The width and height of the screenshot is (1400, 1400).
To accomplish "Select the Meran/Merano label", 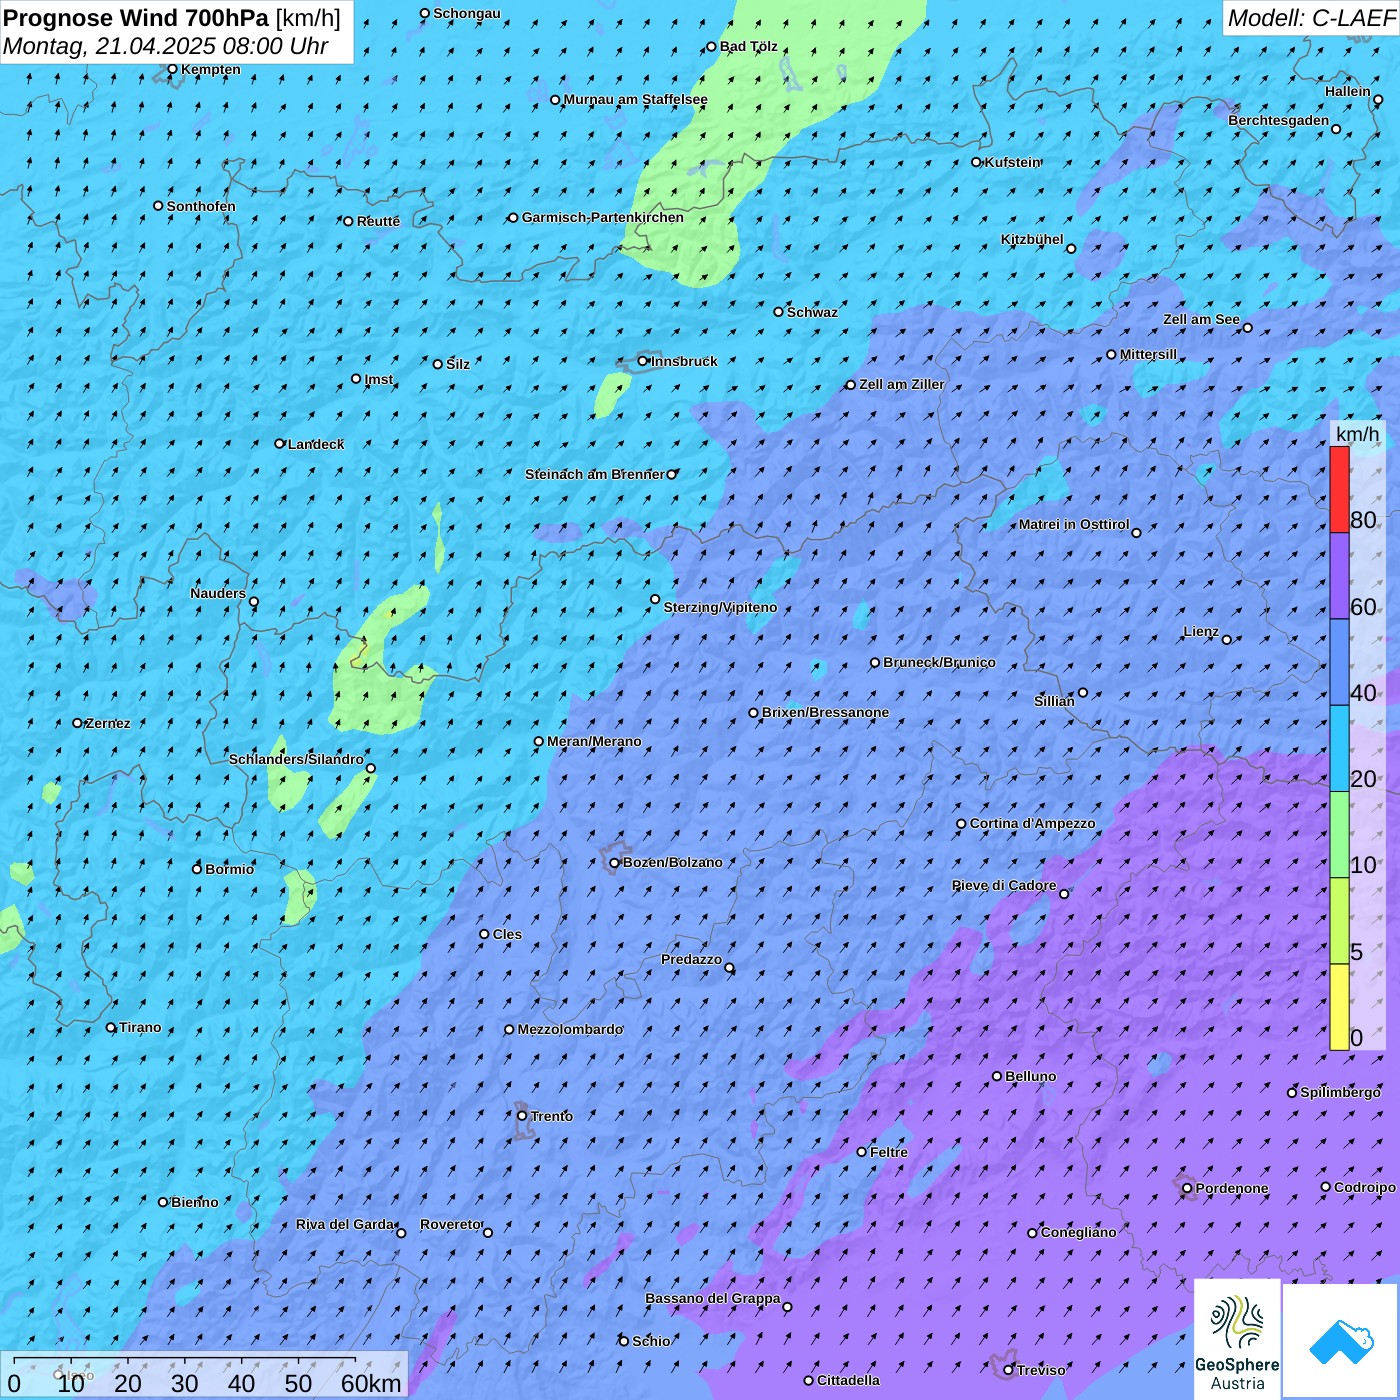I will 594,741.
